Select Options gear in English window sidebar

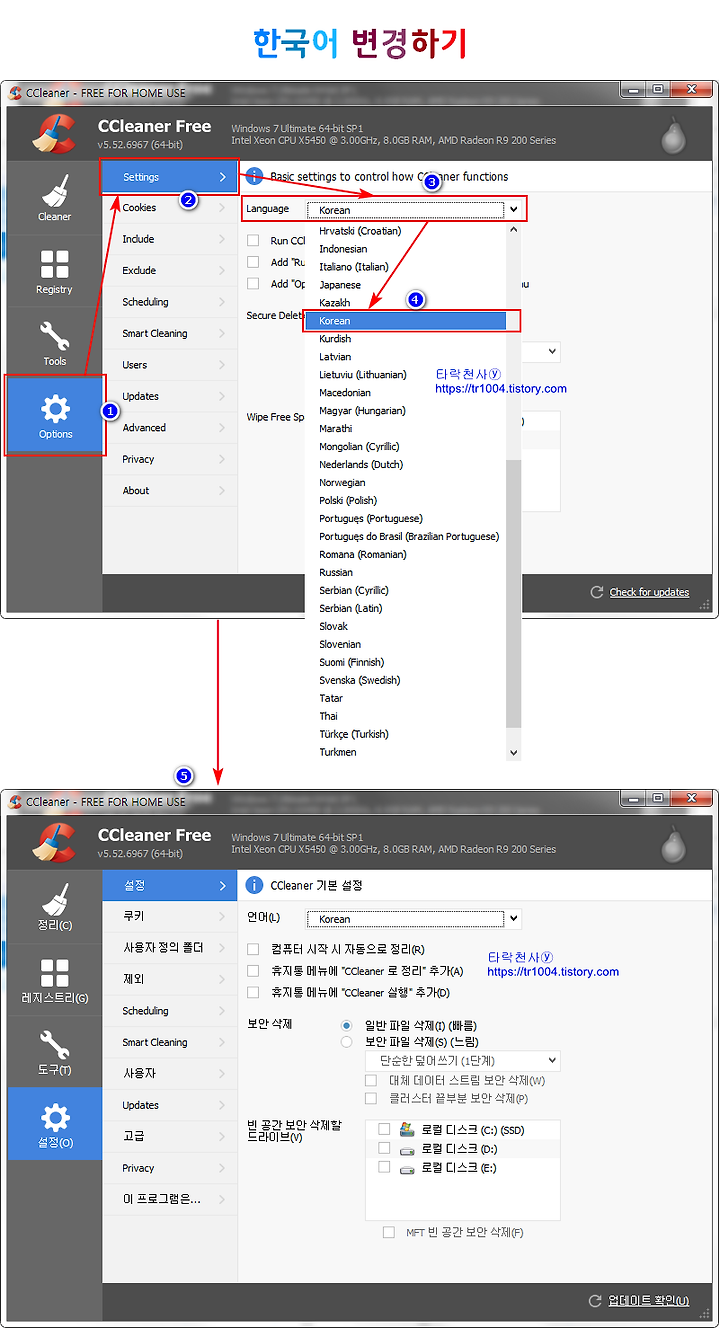coord(55,415)
